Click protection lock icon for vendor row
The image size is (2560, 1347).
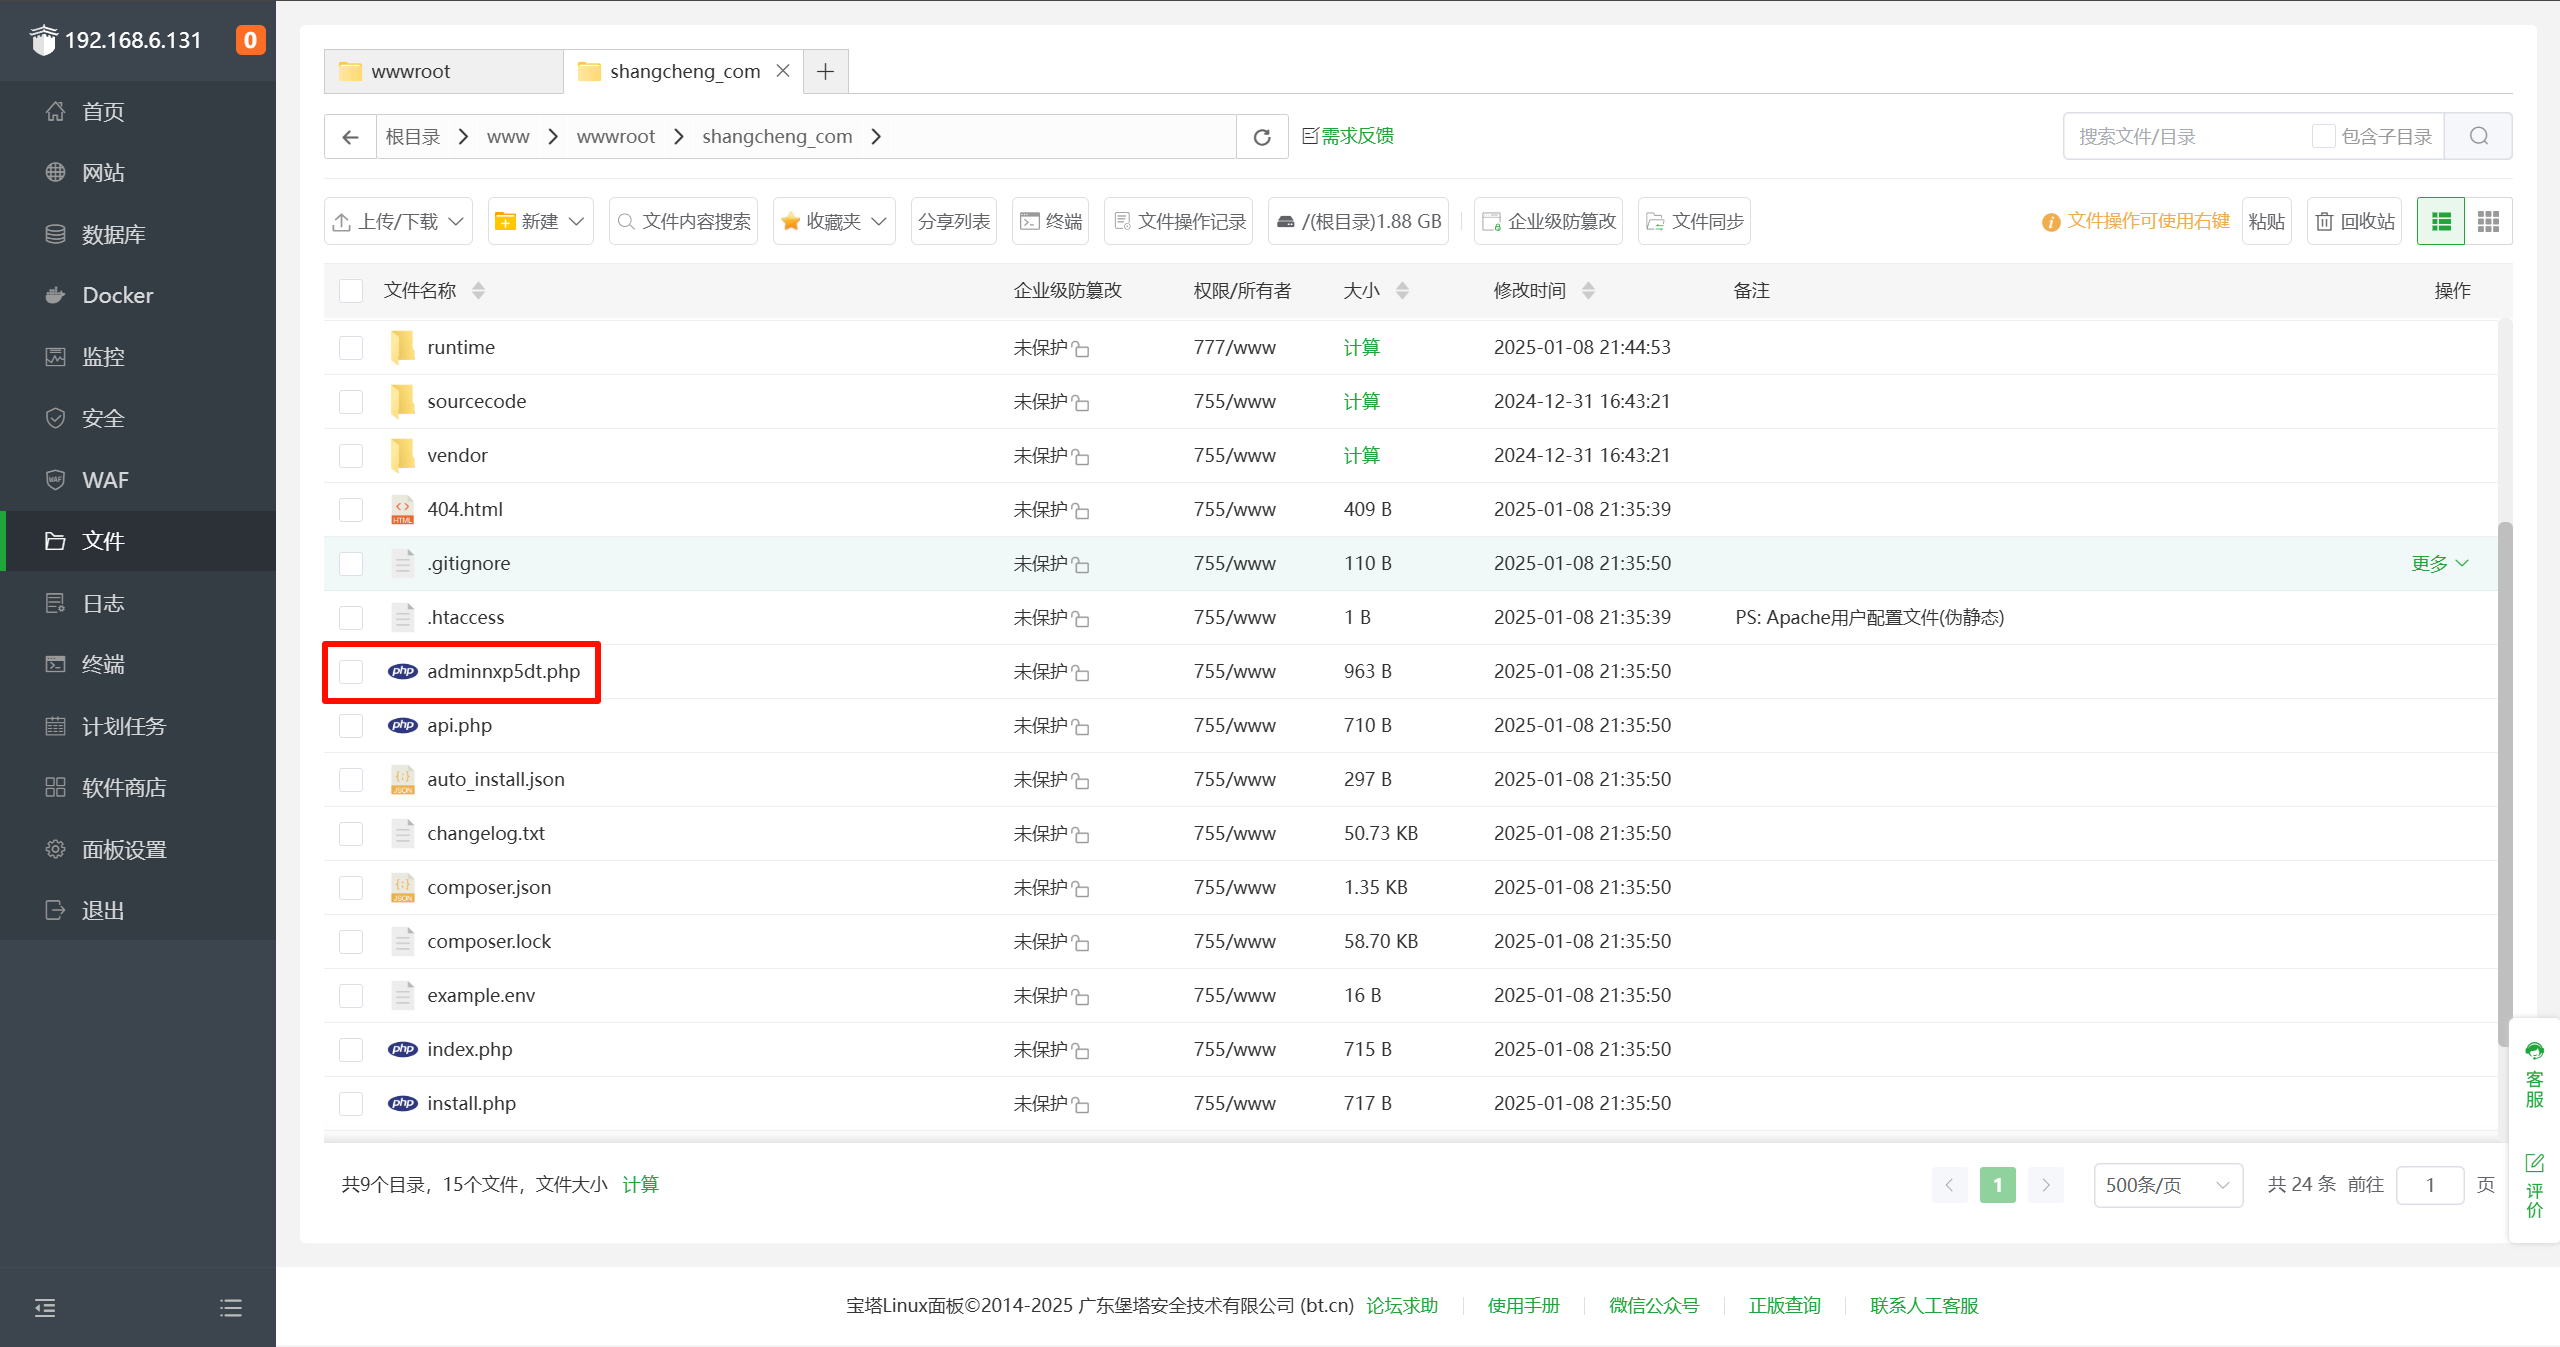[1081, 457]
